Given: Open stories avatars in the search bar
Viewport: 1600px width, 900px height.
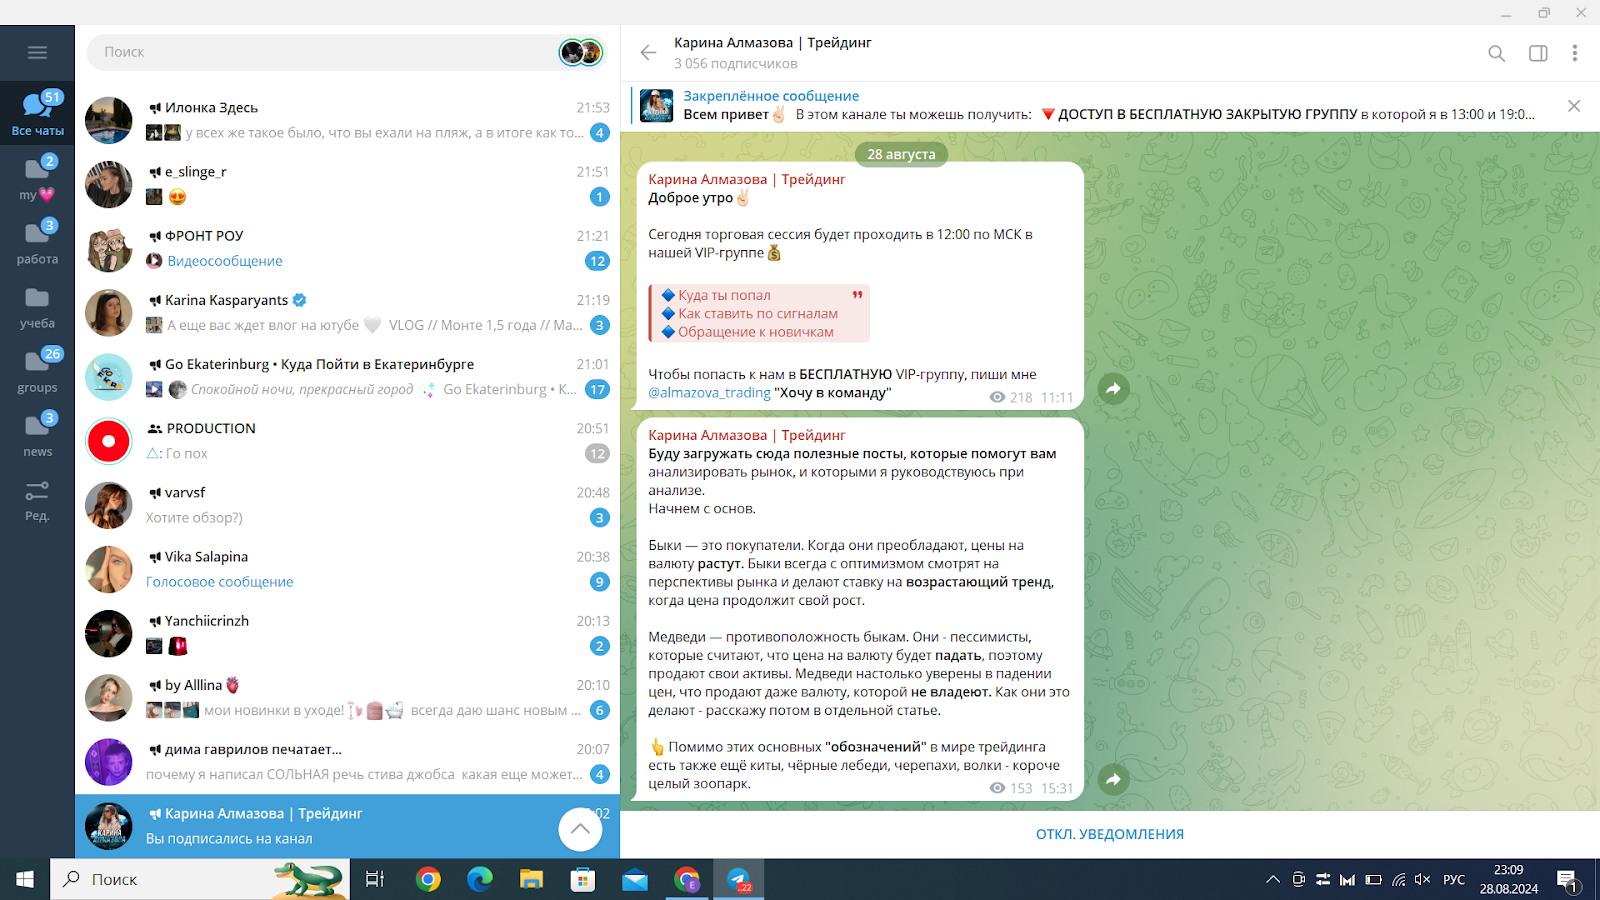Looking at the screenshot, I should [x=581, y=52].
